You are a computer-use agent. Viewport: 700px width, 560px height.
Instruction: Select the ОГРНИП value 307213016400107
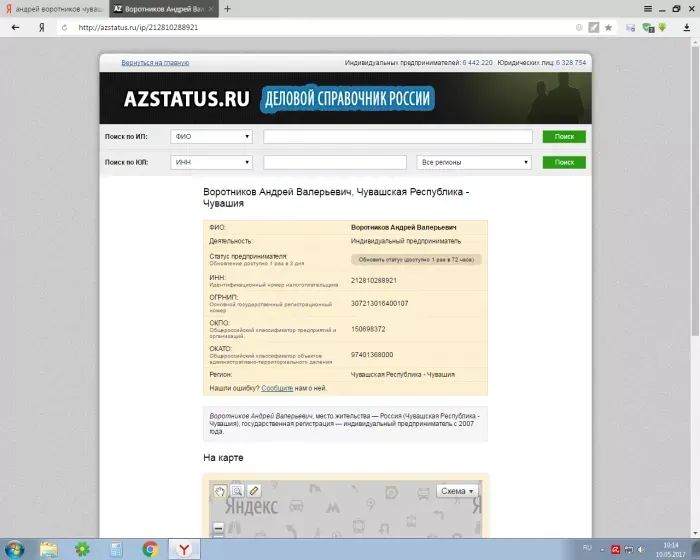pyautogui.click(x=379, y=303)
